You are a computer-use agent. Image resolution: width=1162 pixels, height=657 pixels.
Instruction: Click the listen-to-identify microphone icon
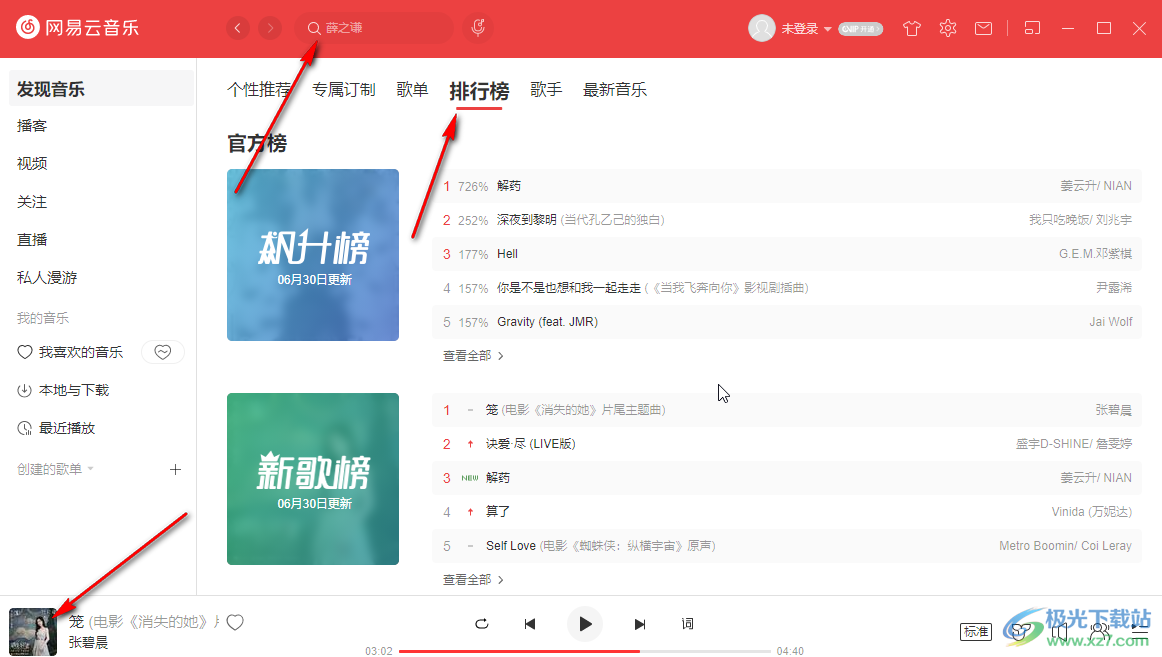tap(479, 28)
